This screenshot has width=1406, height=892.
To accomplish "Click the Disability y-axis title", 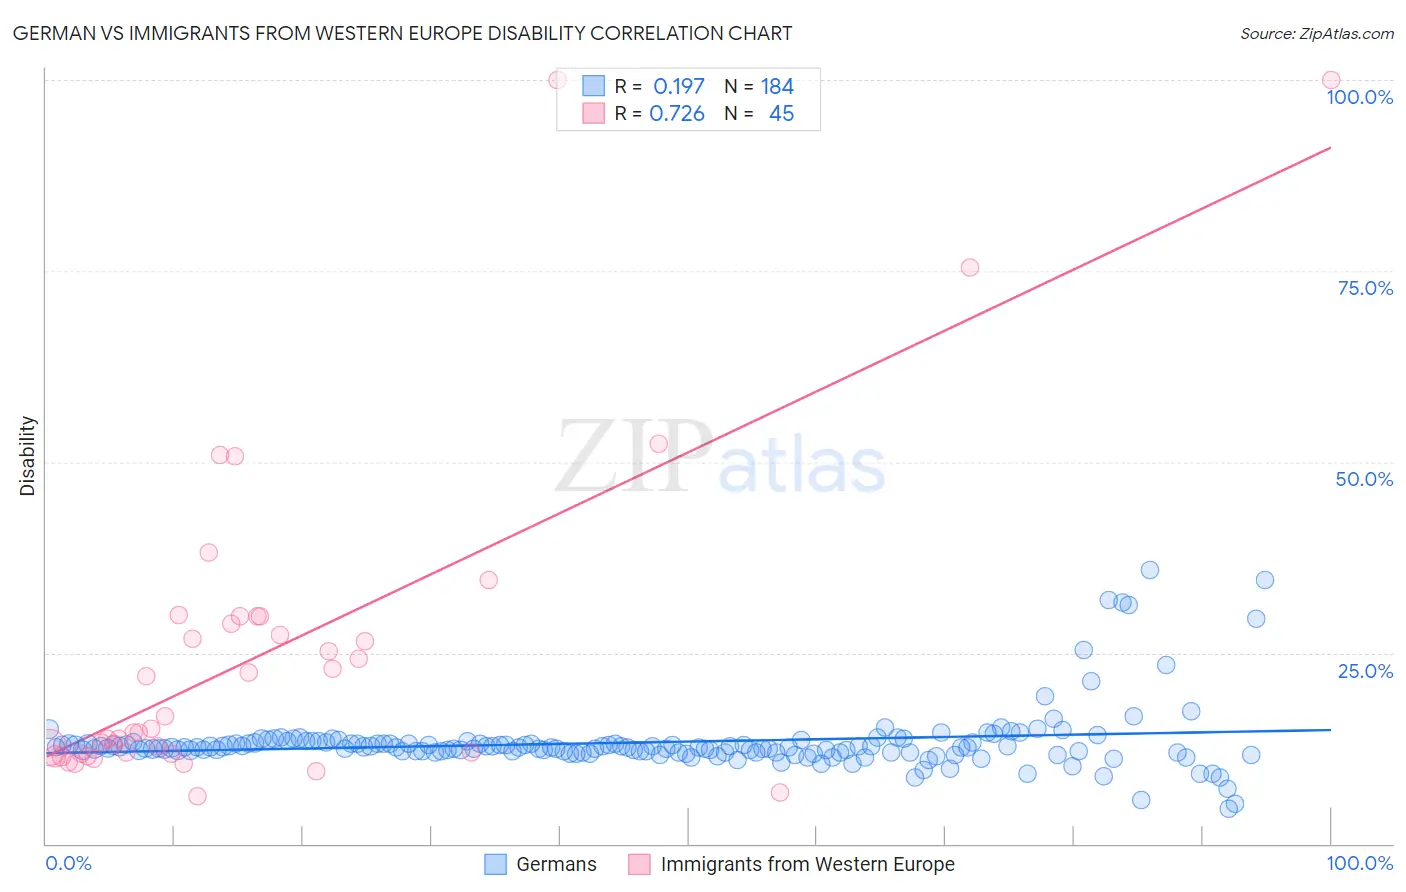I will (x=28, y=456).
